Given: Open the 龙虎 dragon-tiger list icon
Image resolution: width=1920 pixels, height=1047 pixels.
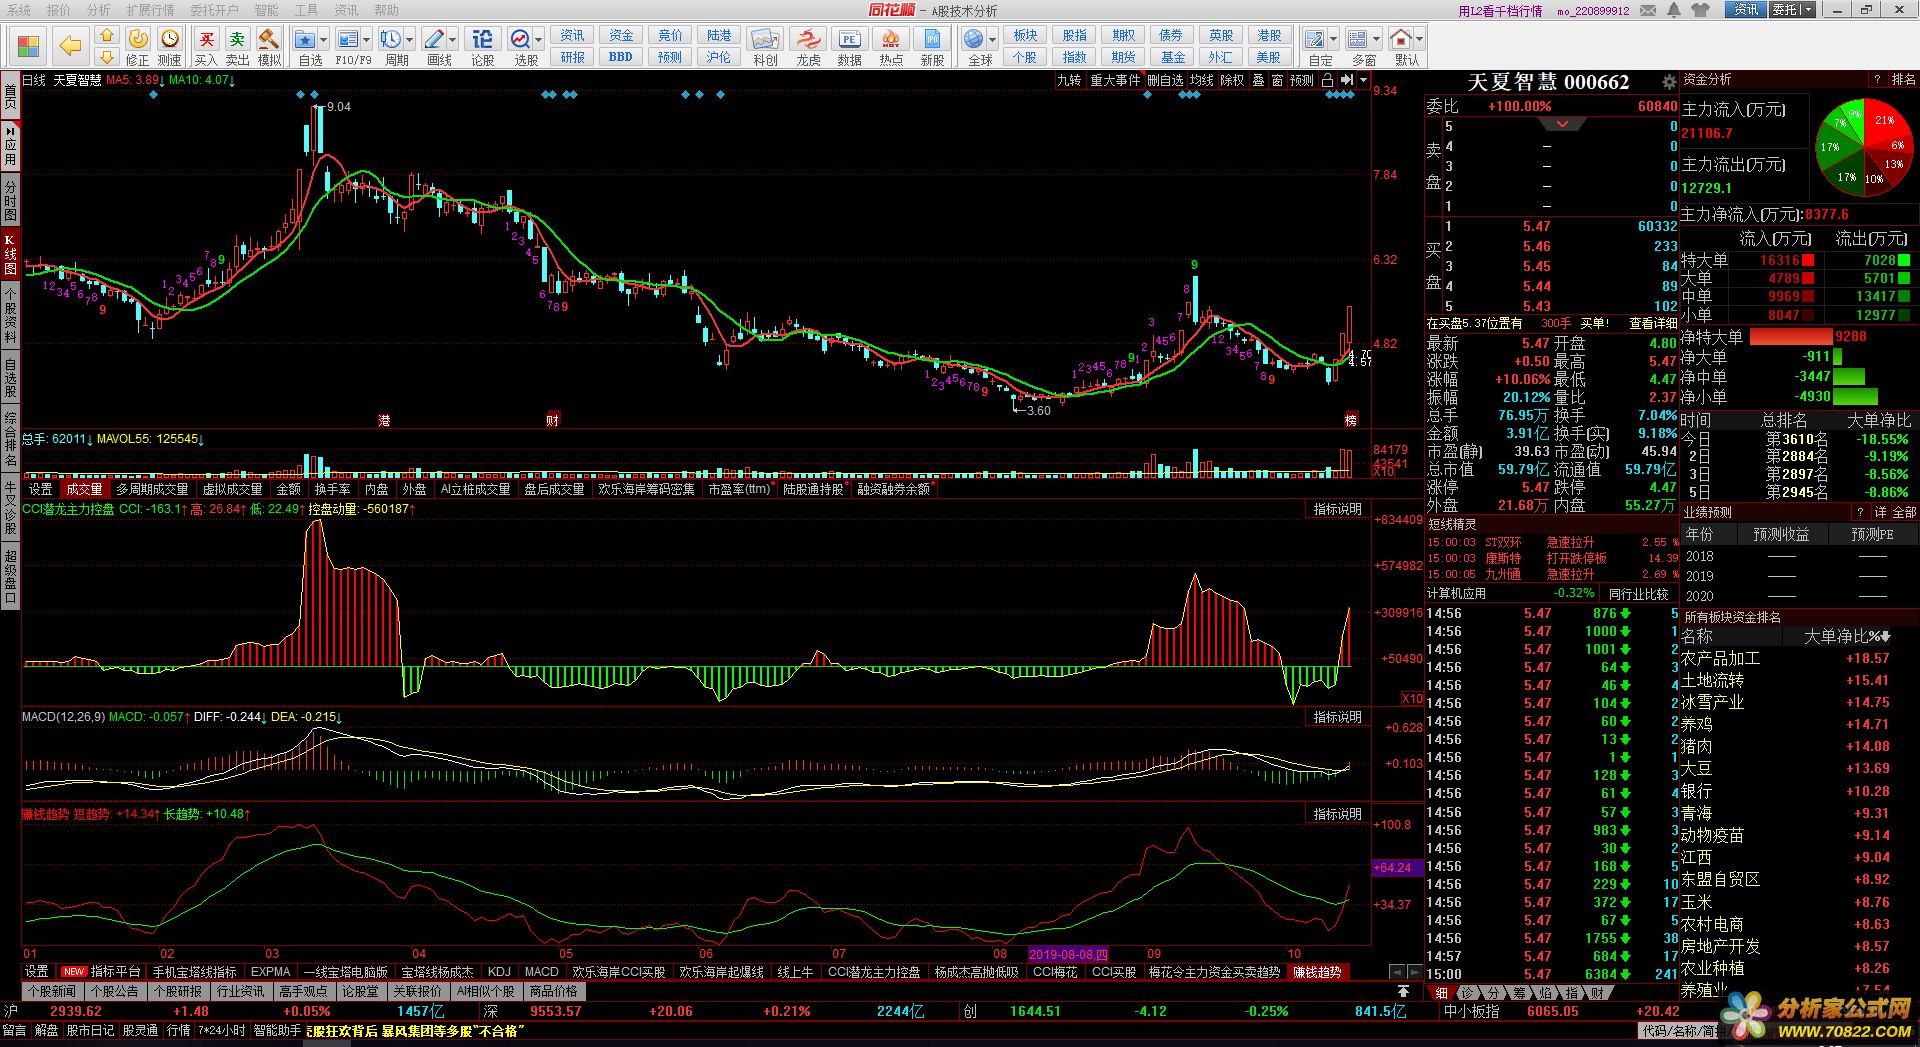Looking at the screenshot, I should point(808,40).
